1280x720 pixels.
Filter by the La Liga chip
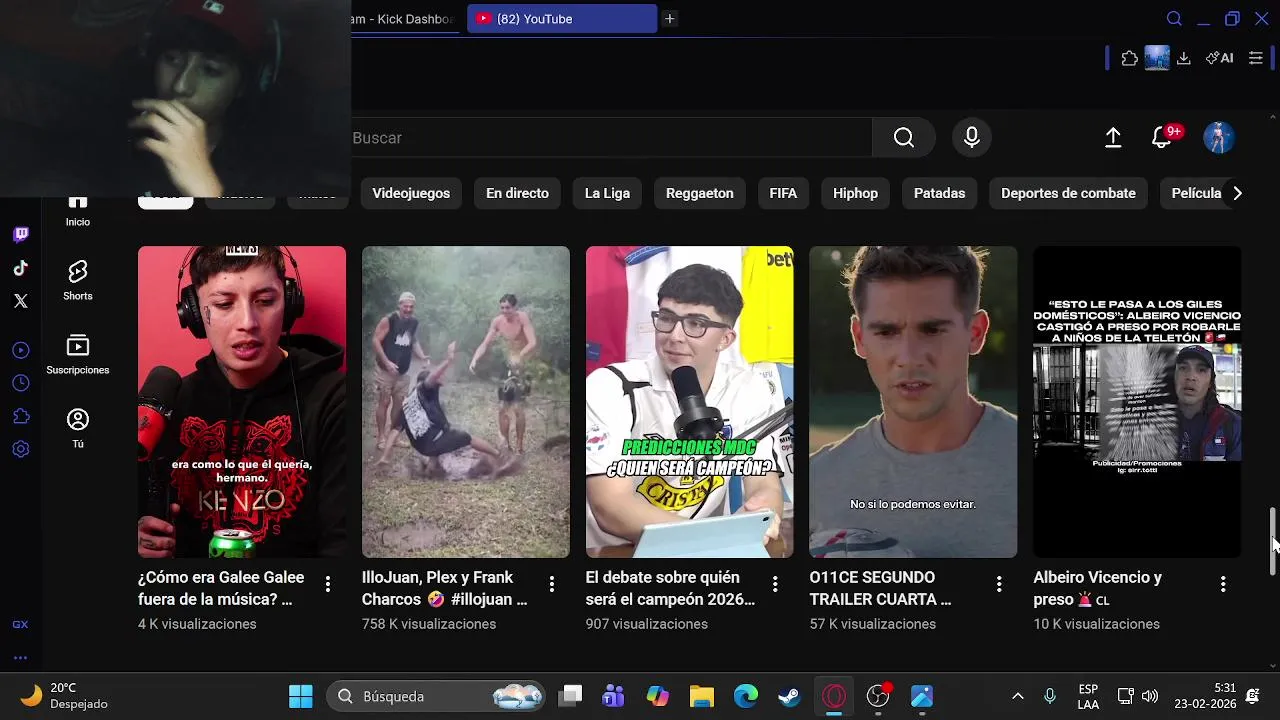click(x=607, y=193)
